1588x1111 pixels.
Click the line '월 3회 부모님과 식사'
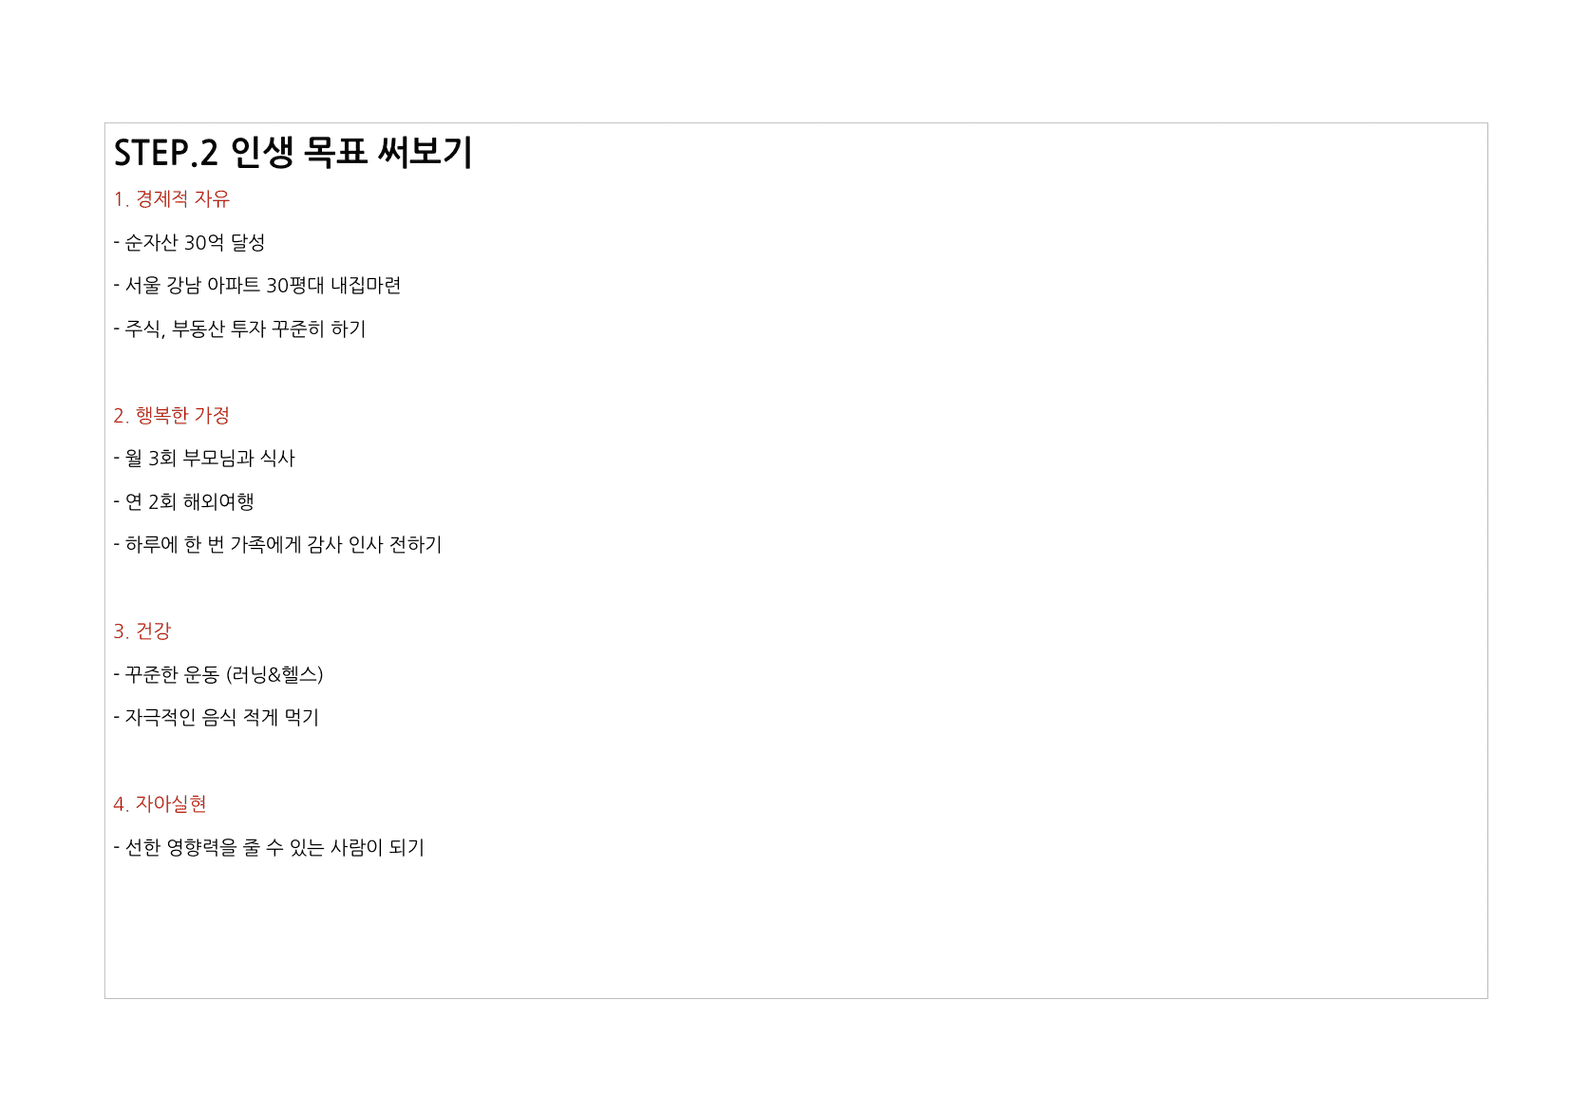click(204, 458)
